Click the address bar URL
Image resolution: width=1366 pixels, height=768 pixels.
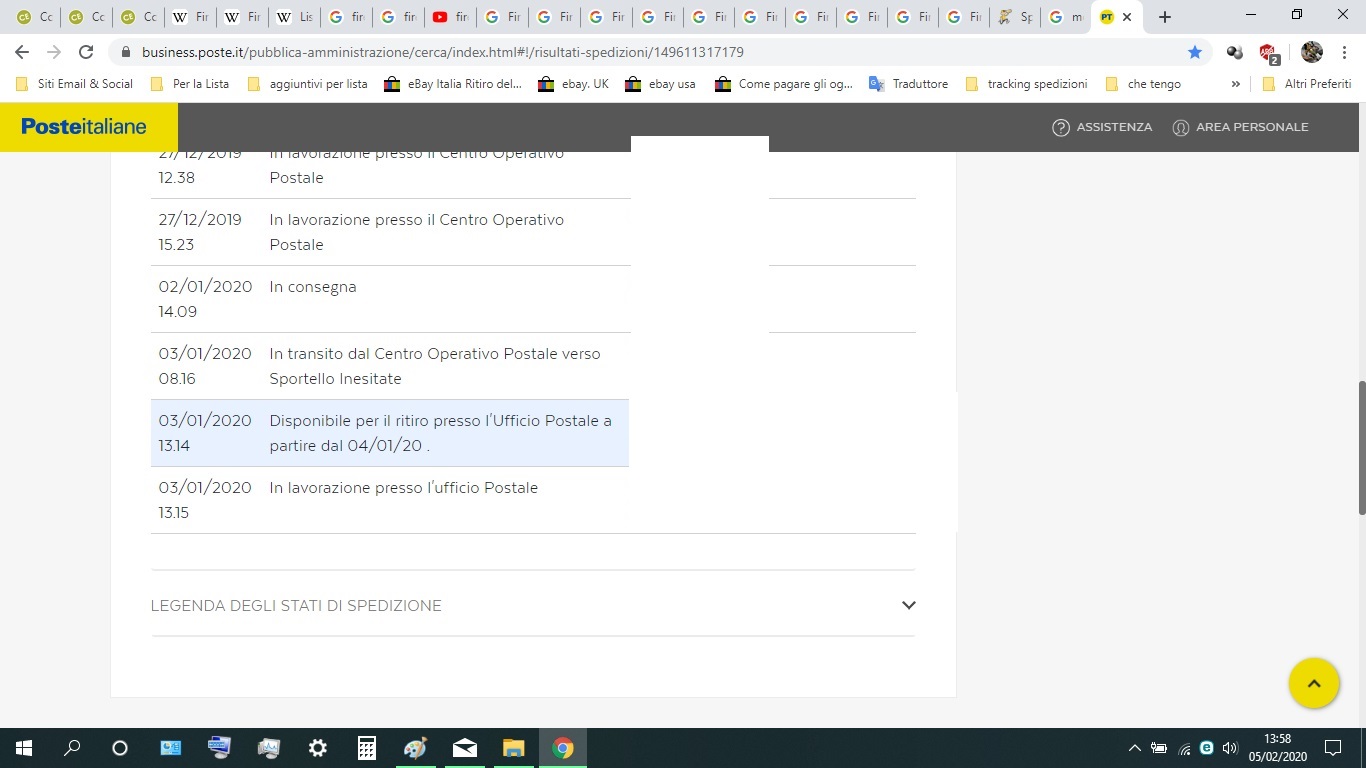[x=442, y=52]
